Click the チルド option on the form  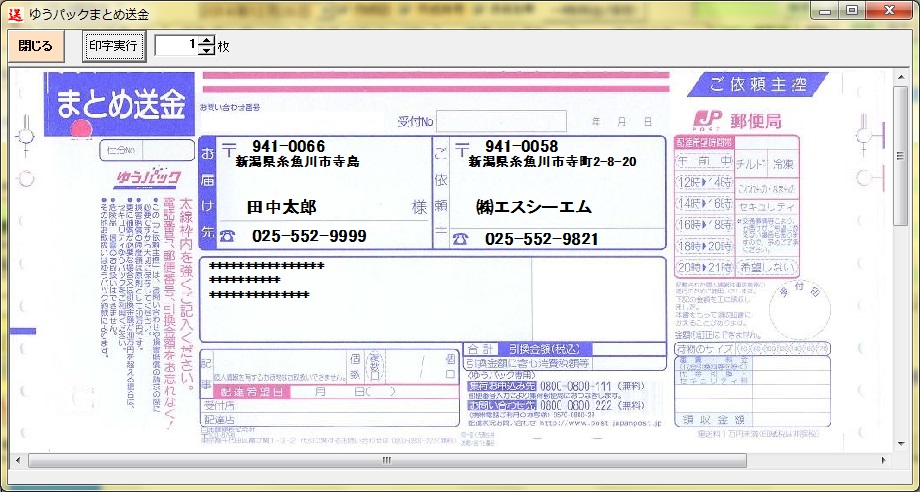pyautogui.click(x=751, y=164)
